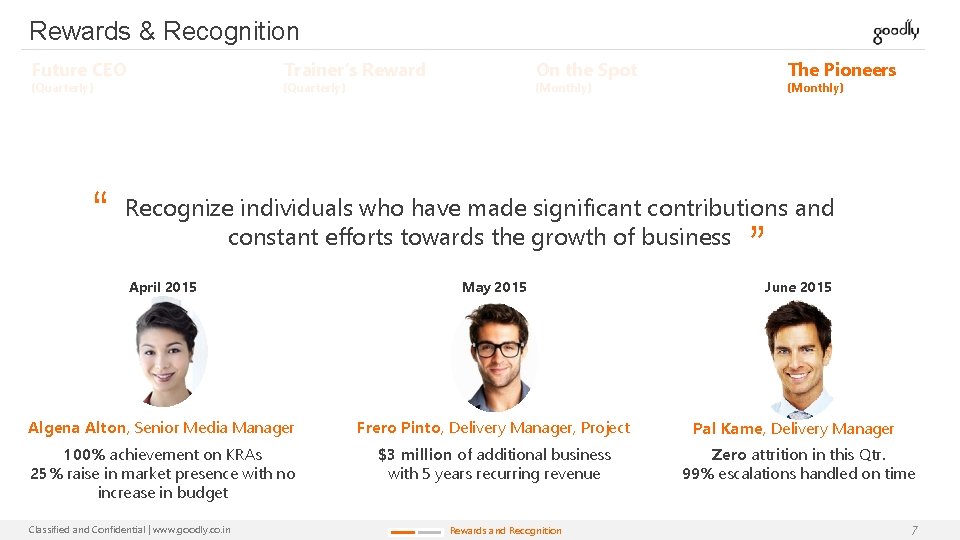Image resolution: width=960 pixels, height=540 pixels.
Task: Click the Rewards & Recognition slide title
Action: (164, 31)
